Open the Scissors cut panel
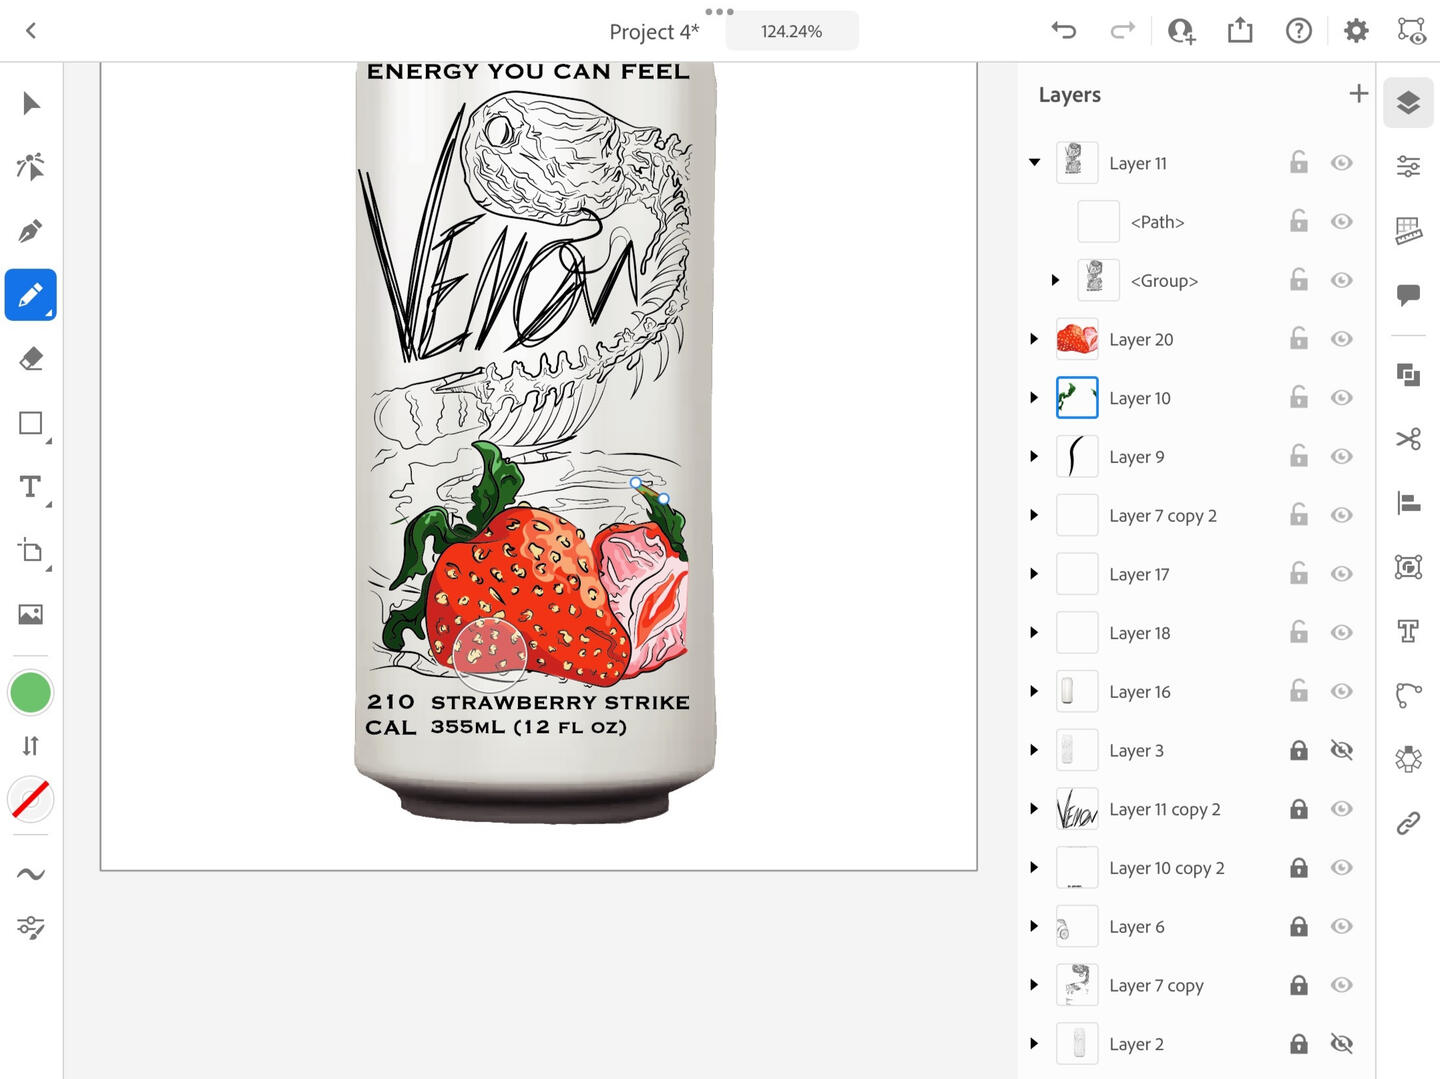The width and height of the screenshot is (1440, 1079). point(1408,439)
